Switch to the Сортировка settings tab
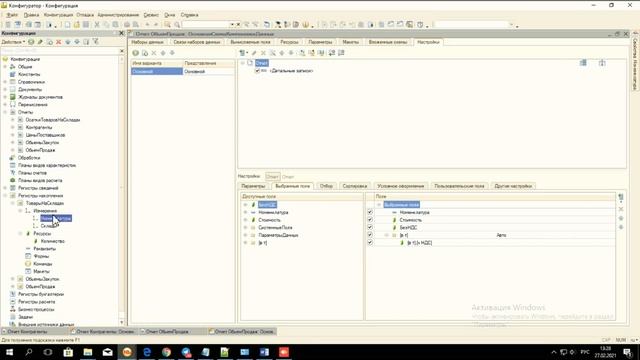Viewport: 640px width, 360px height. (355, 186)
